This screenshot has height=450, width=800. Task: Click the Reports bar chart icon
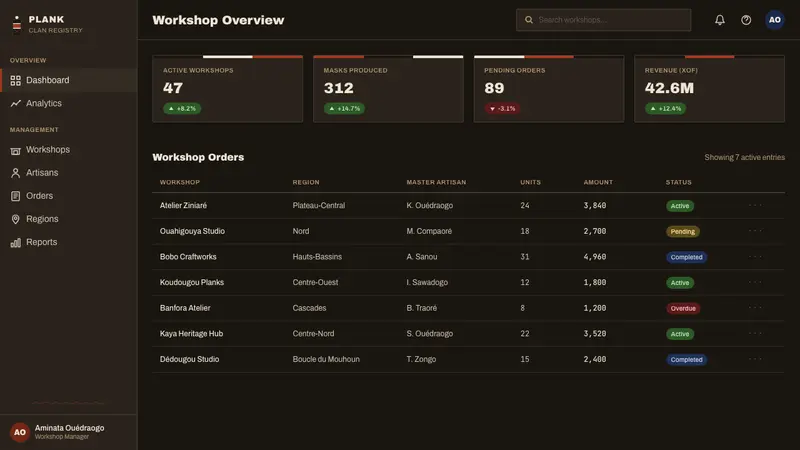click(15, 242)
